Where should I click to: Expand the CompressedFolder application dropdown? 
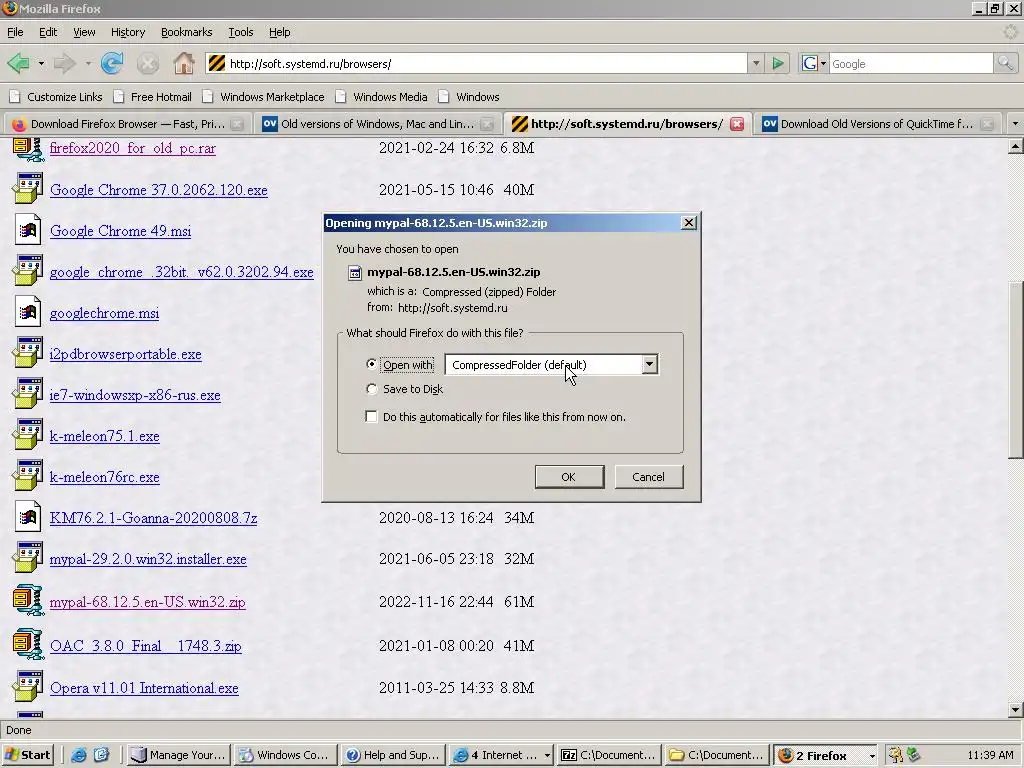tap(649, 364)
